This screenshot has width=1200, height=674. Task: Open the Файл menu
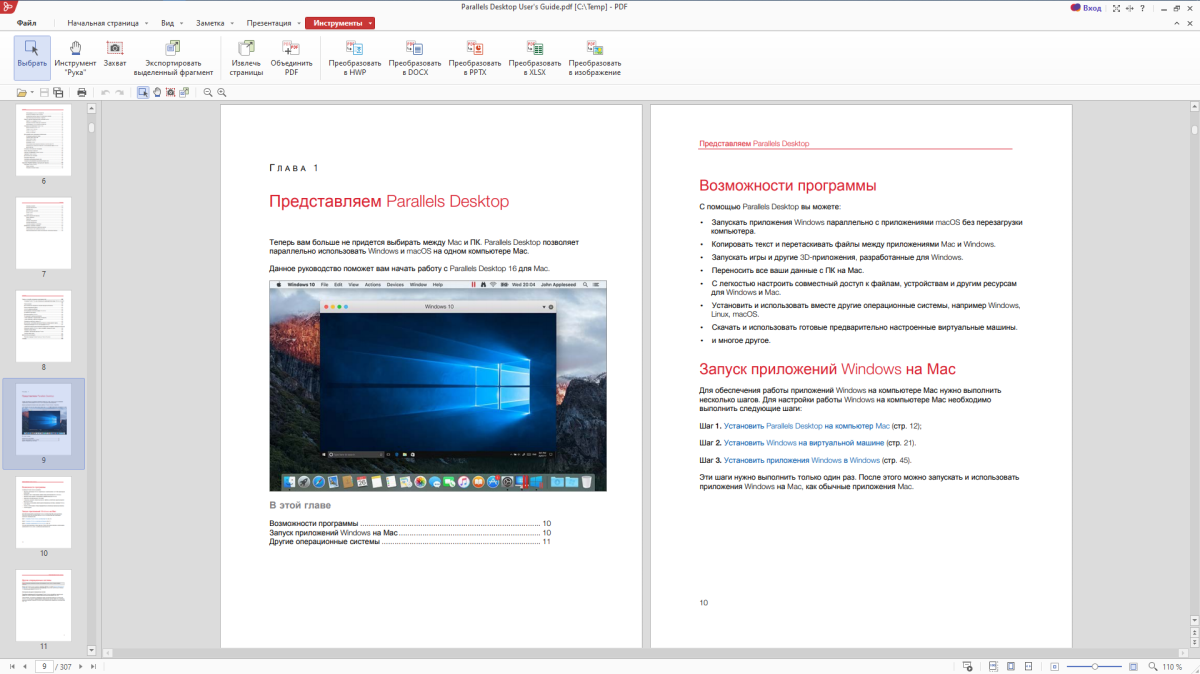pyautogui.click(x=27, y=22)
